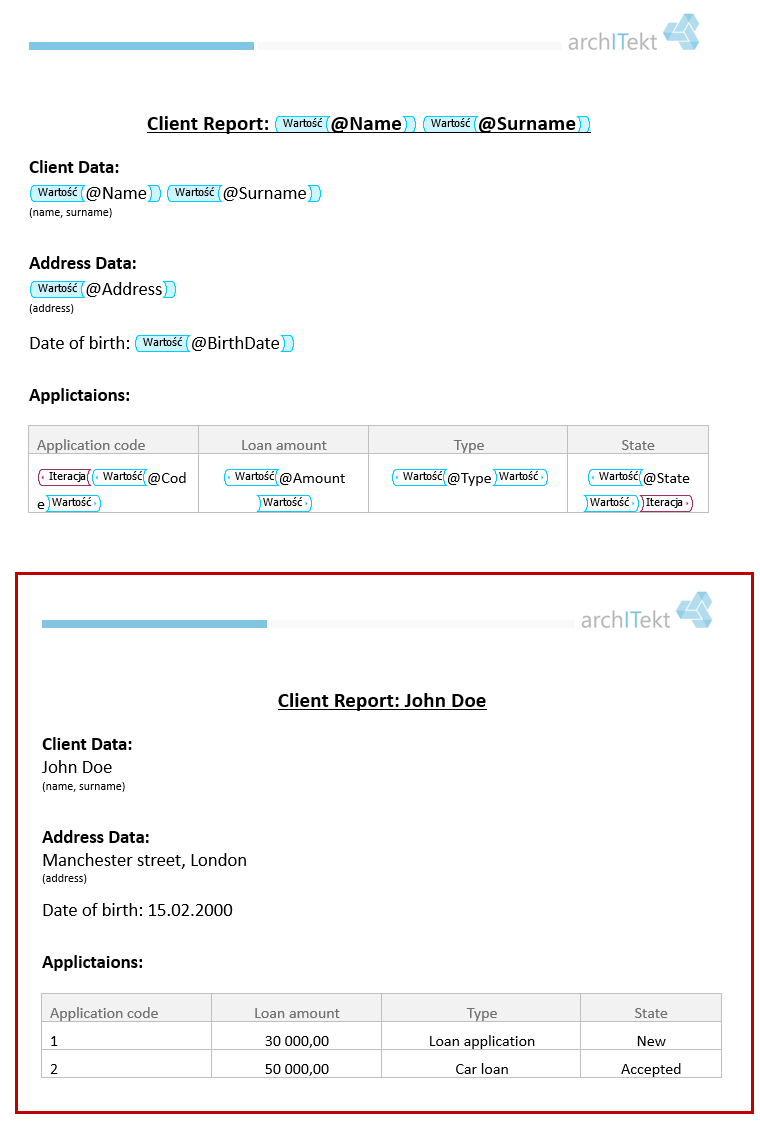Select the Wartość tag before @Name in the title
The image size is (760, 1122).
click(302, 124)
